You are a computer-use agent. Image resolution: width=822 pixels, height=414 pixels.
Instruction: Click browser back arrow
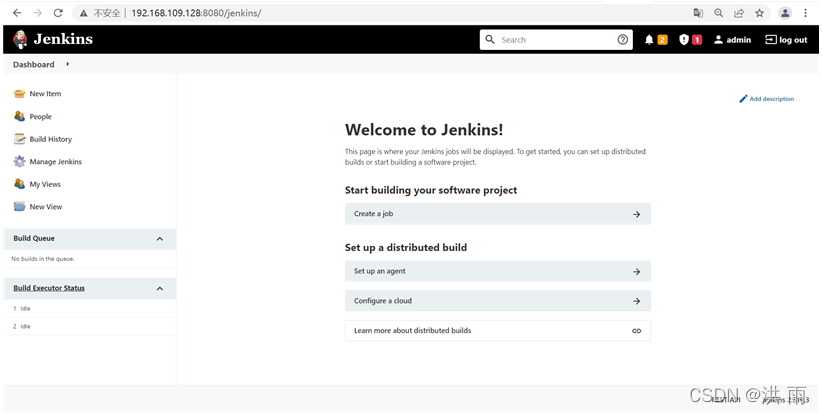coord(17,13)
